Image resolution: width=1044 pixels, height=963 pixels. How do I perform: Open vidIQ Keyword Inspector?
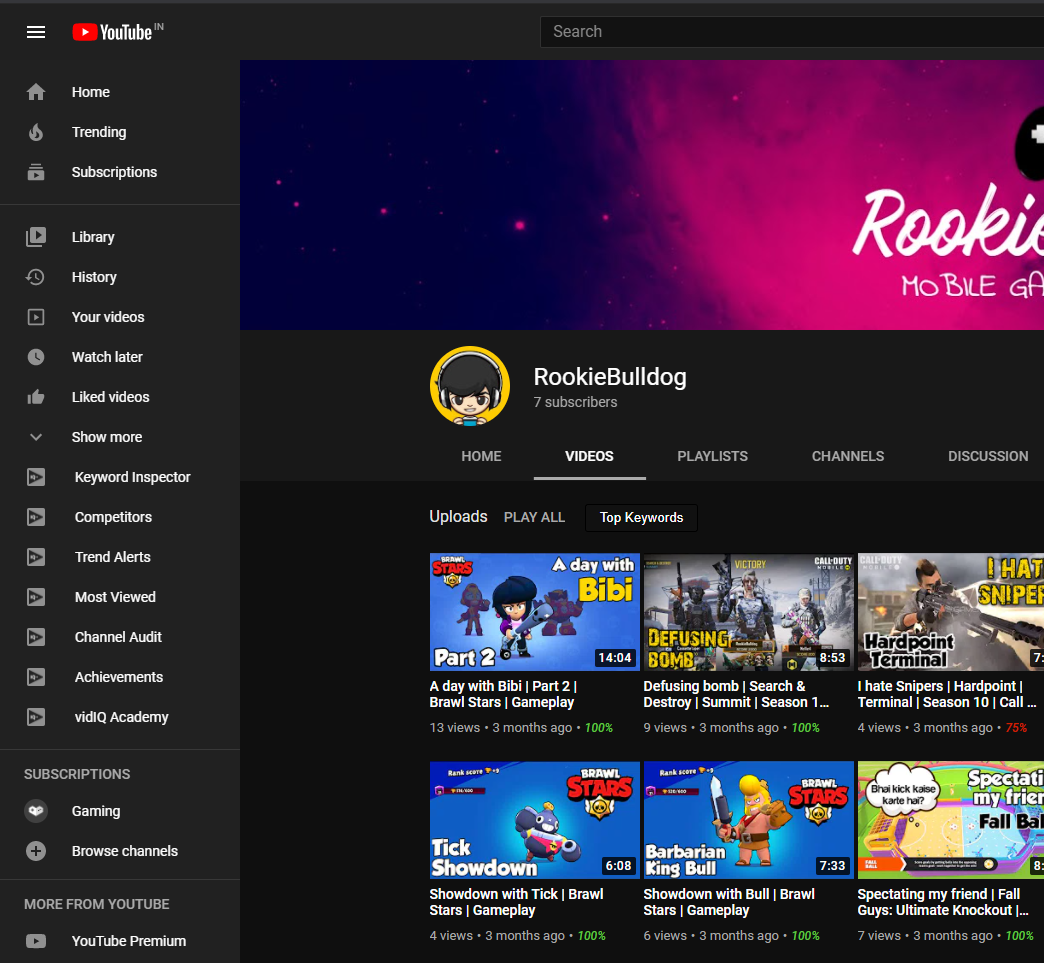coord(132,477)
